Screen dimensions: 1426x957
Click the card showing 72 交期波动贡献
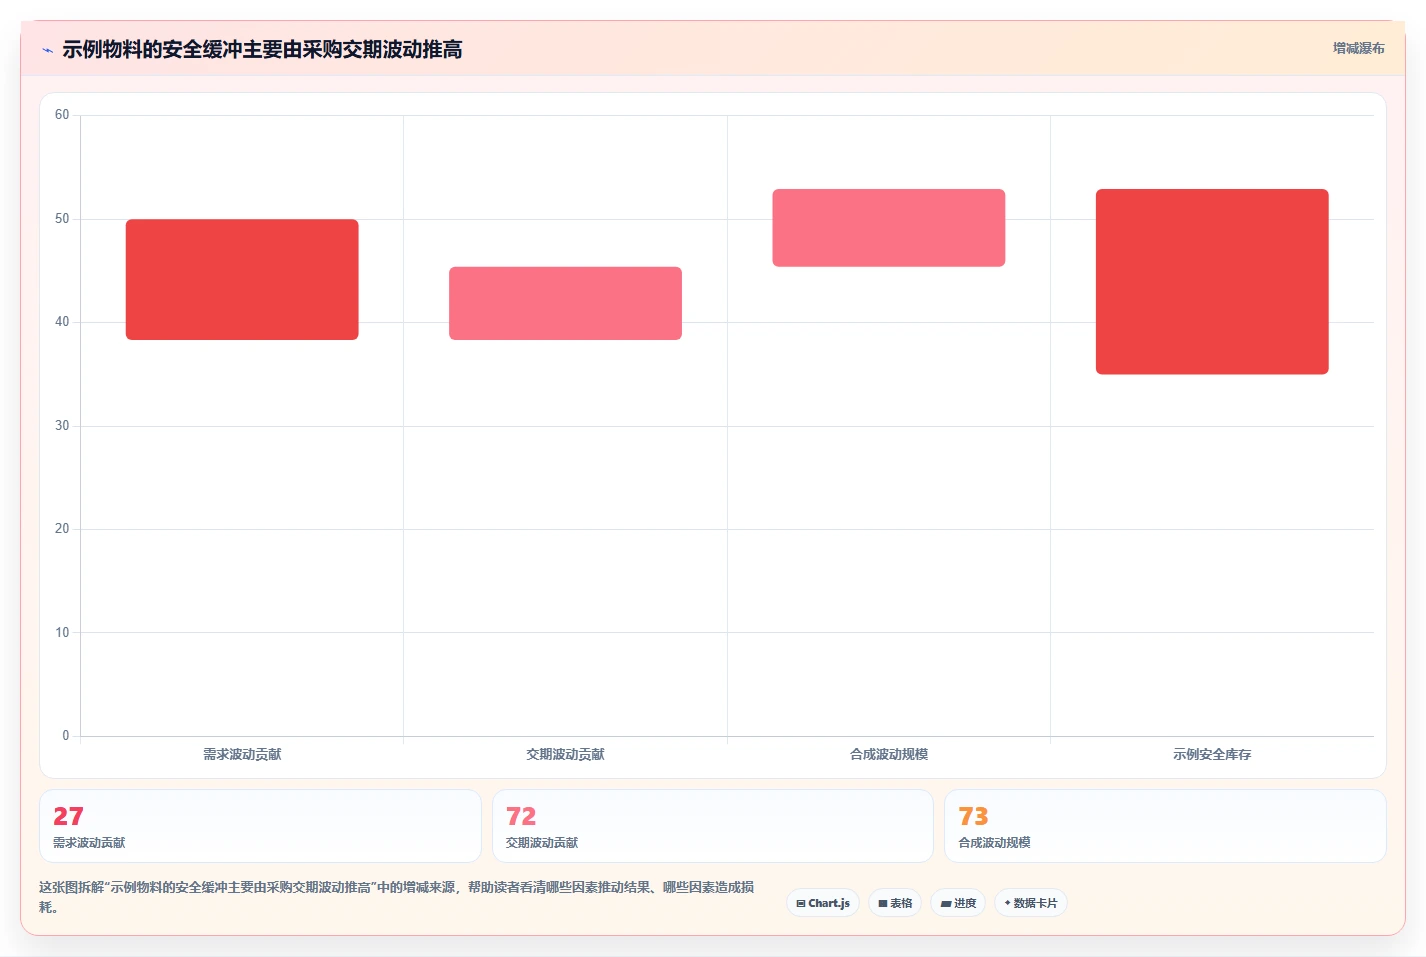pos(712,826)
